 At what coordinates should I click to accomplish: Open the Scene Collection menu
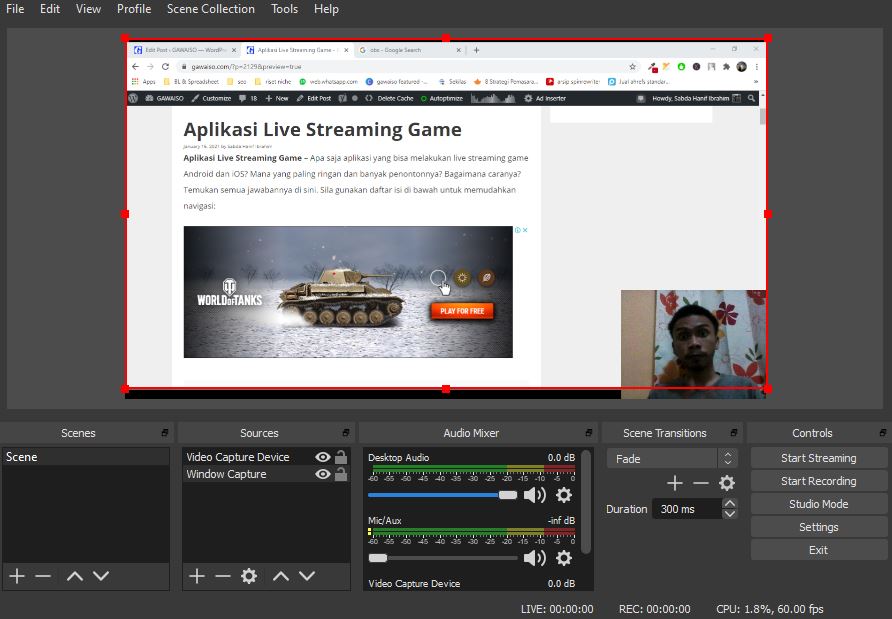211,9
